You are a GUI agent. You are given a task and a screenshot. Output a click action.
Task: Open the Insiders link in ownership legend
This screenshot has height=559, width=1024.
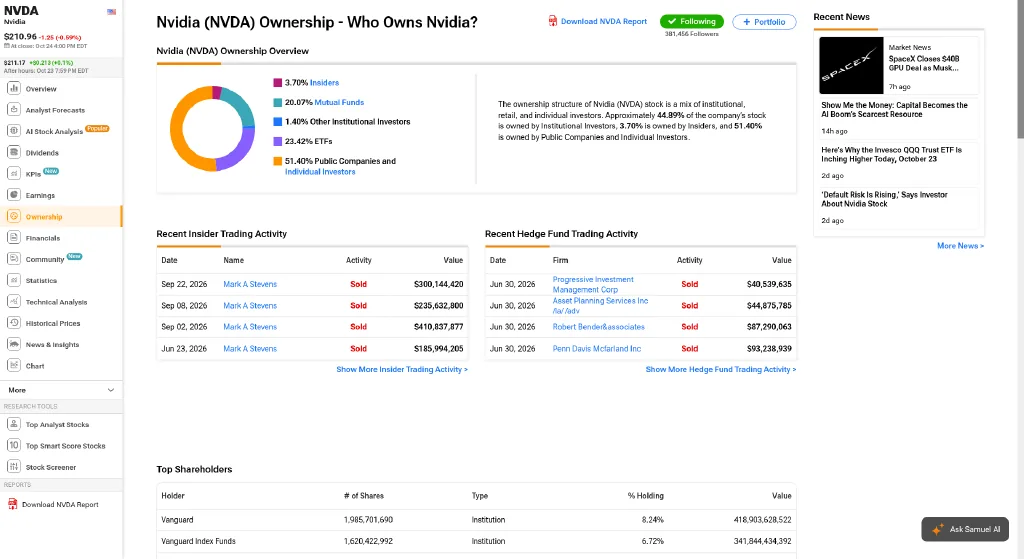[x=324, y=83]
